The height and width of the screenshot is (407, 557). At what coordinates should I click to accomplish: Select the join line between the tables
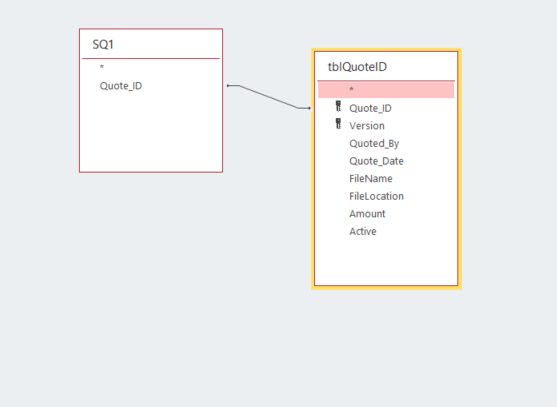tap(269, 97)
